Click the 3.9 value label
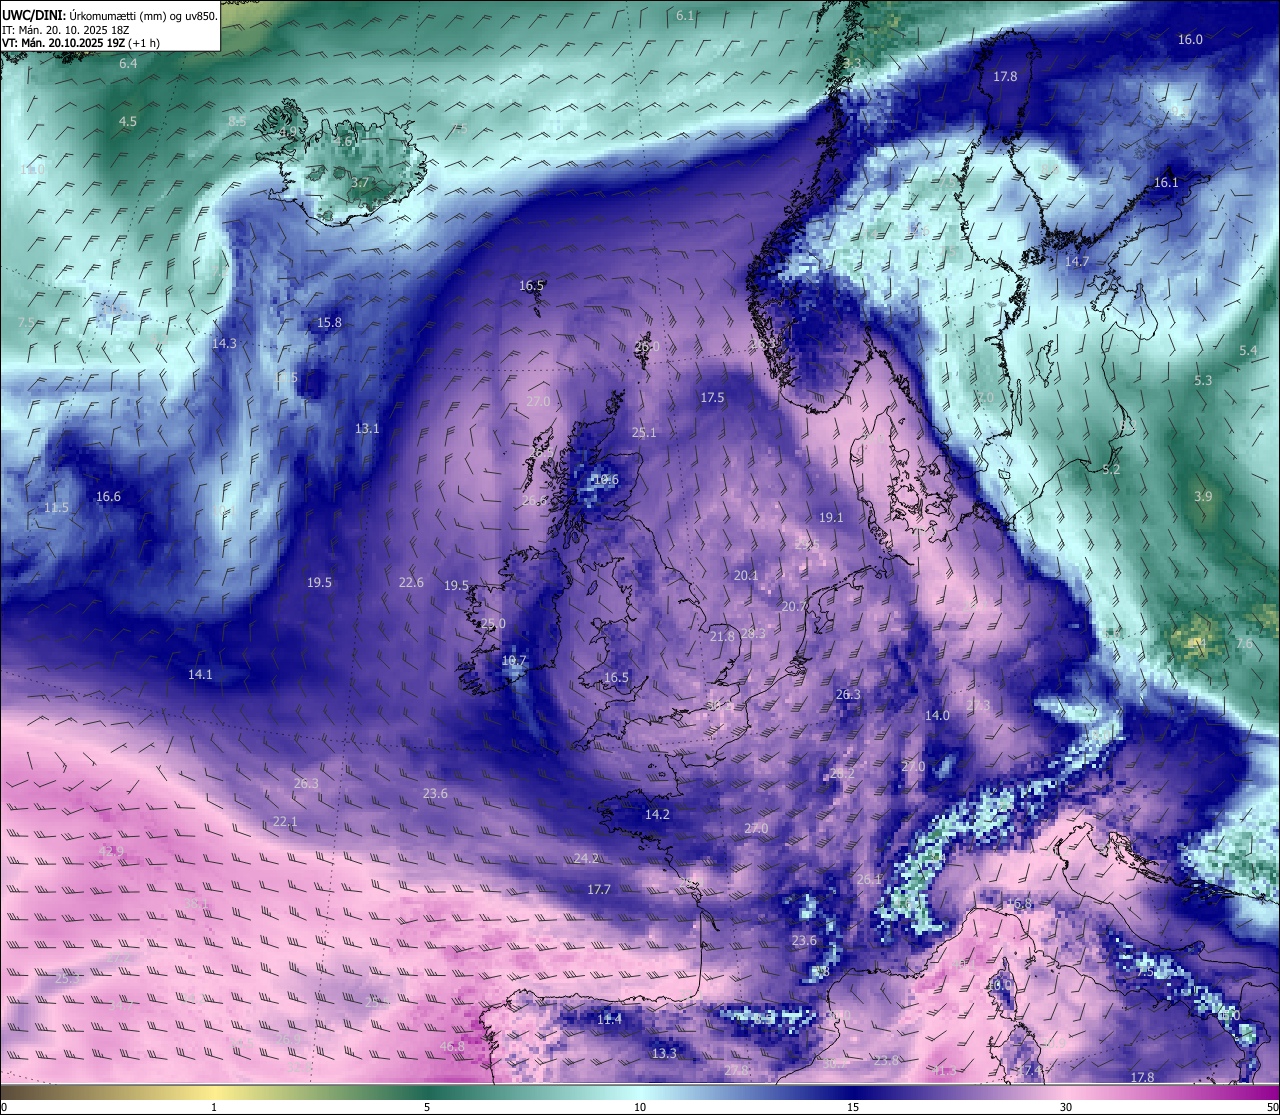This screenshot has width=1280, height=1115. tap(1203, 497)
